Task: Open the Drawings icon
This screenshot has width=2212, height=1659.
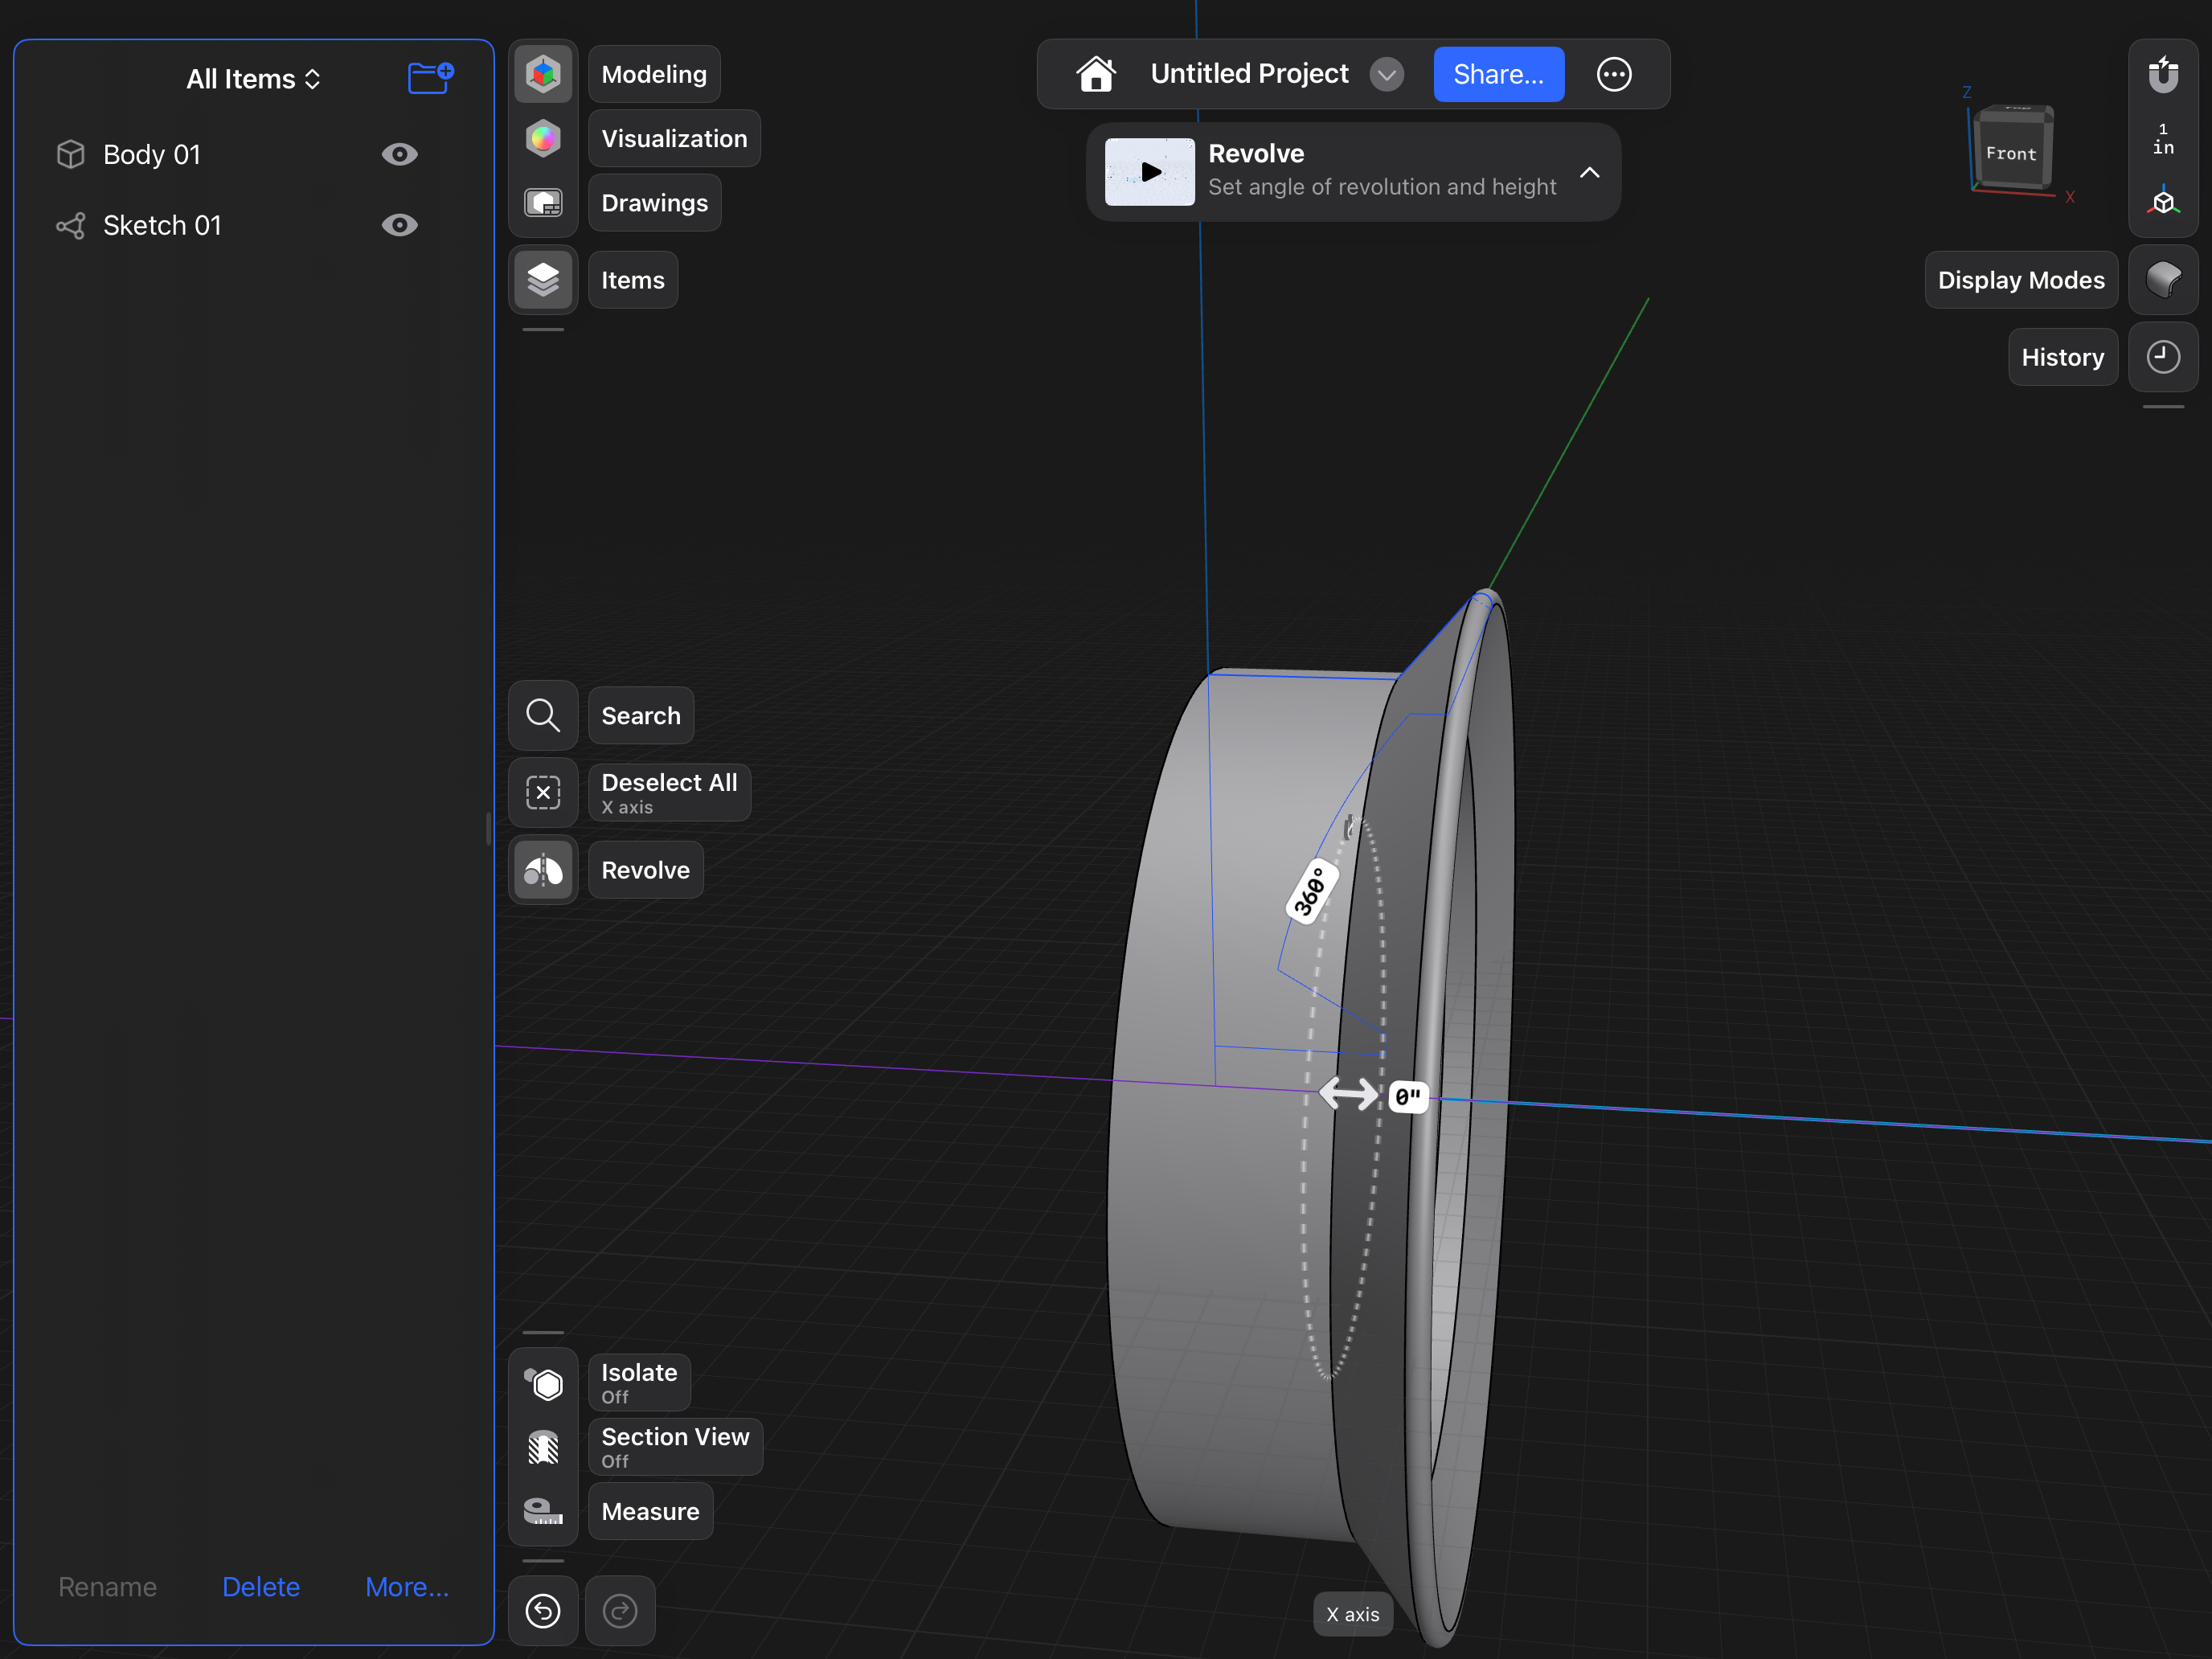Action: 543,203
